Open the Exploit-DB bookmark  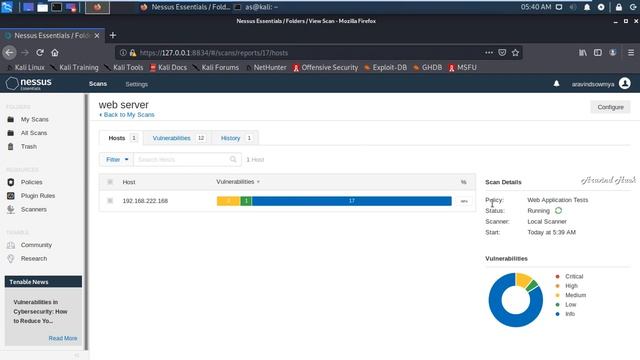385,67
